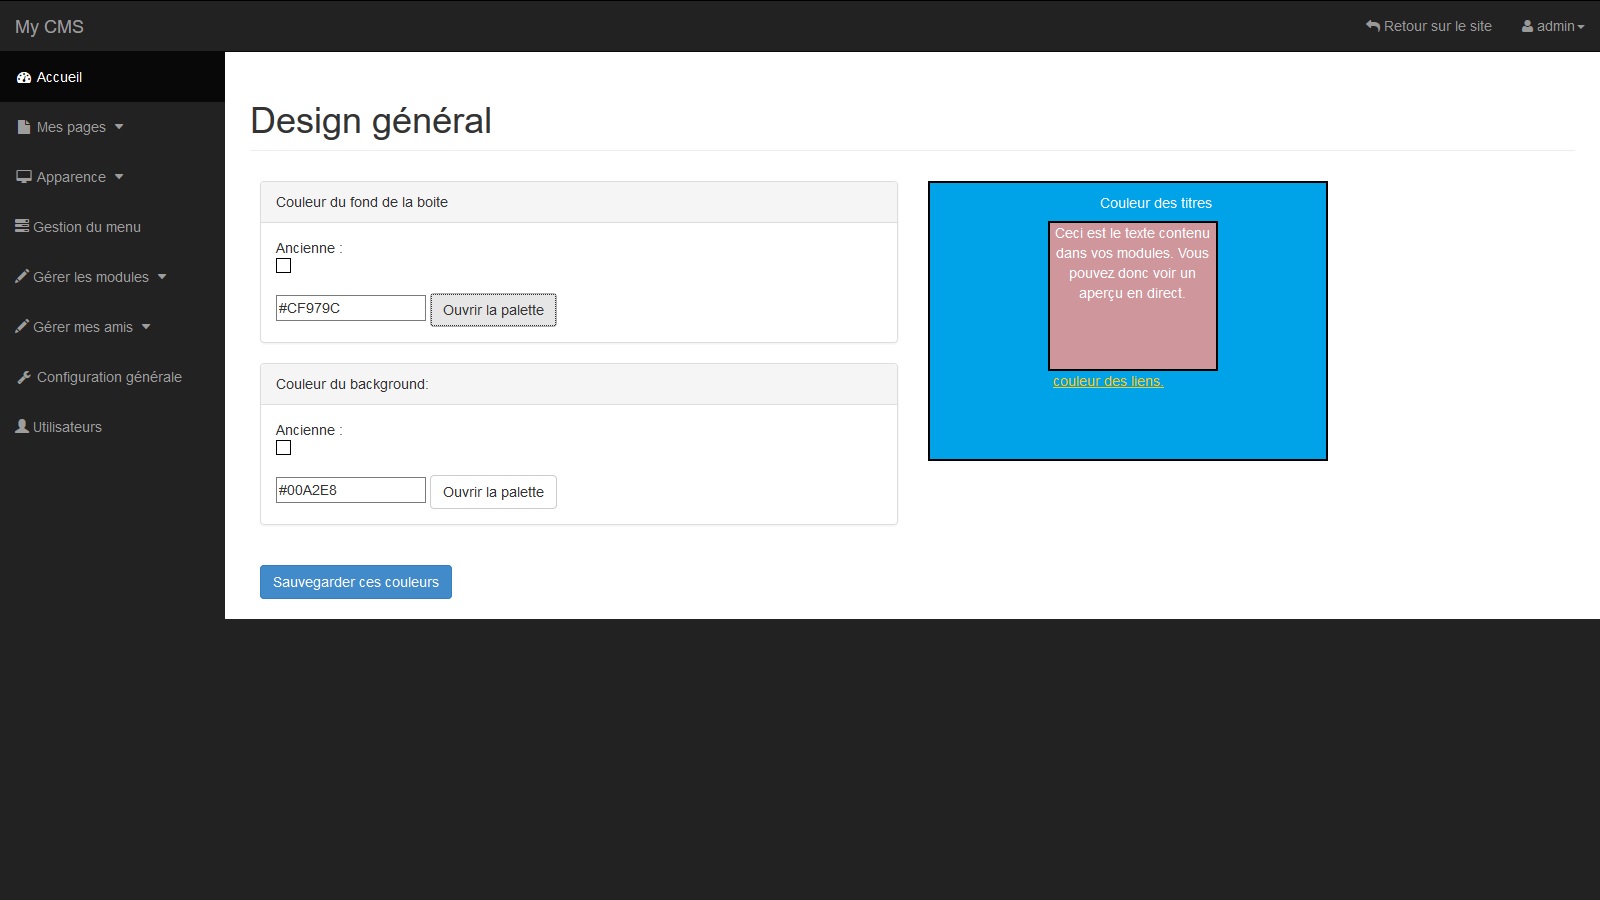Viewport: 1600px width, 900px height.
Task: Expand the Mes pages dropdown caret
Action: (119, 127)
